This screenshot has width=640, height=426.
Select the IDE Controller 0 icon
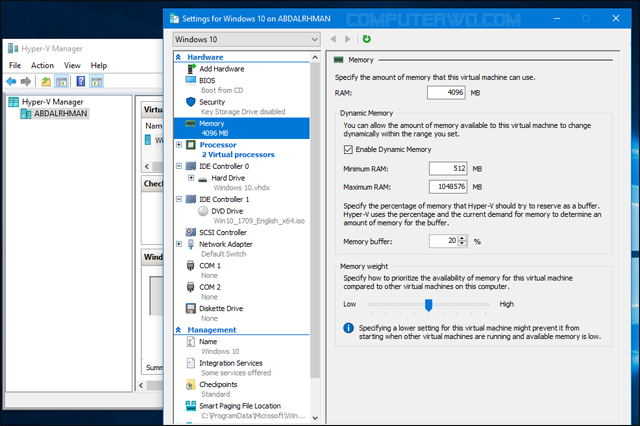coord(191,166)
